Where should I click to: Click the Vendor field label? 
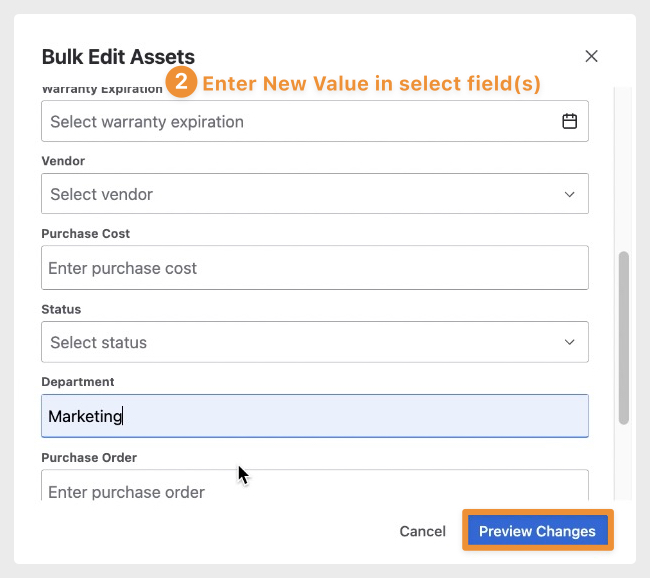click(x=63, y=161)
